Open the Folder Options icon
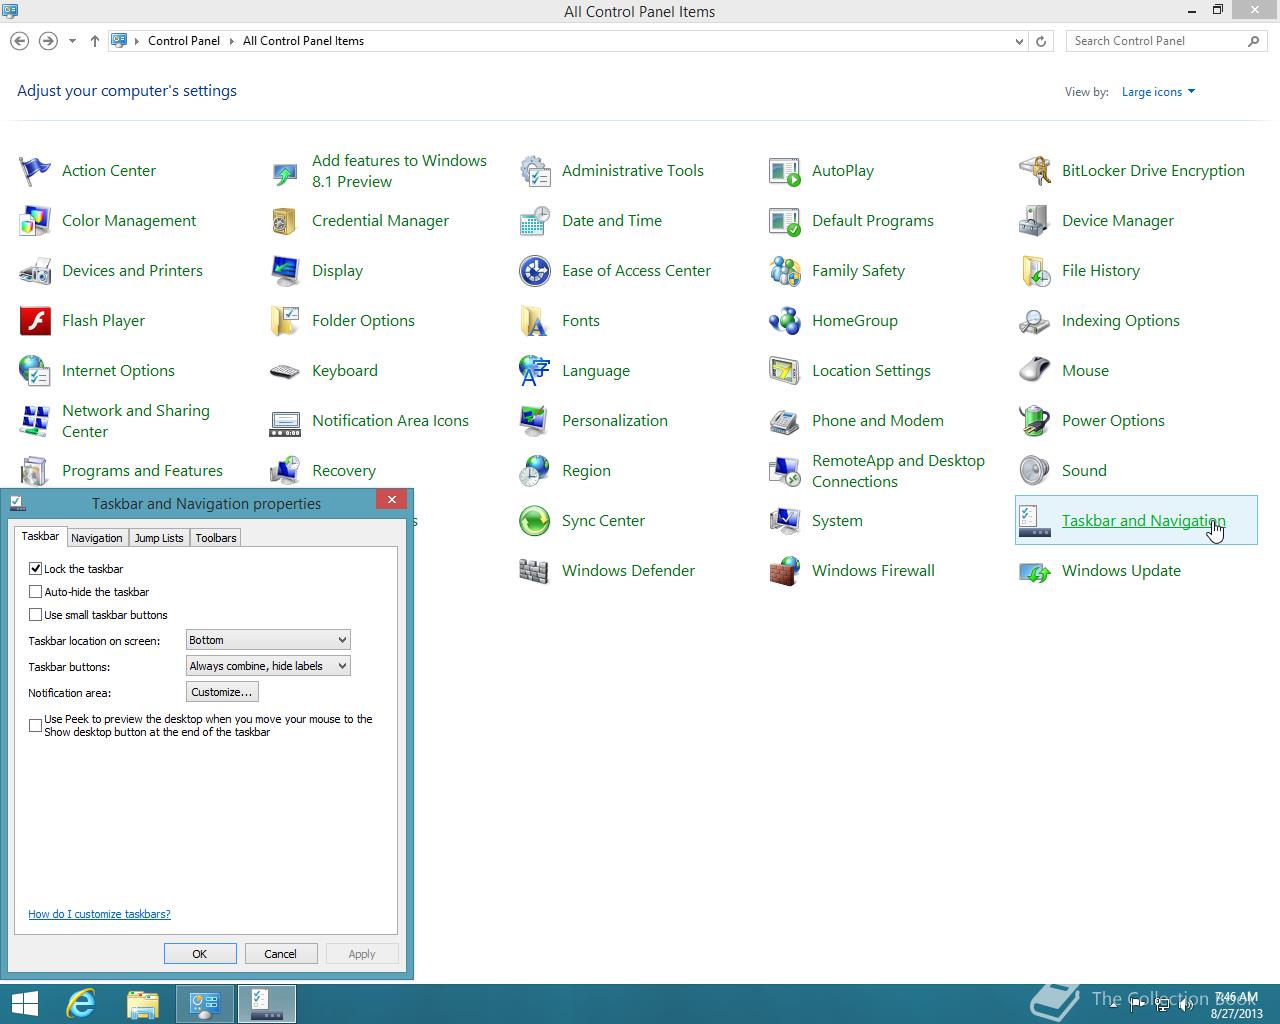The height and width of the screenshot is (1024, 1280). (285, 321)
